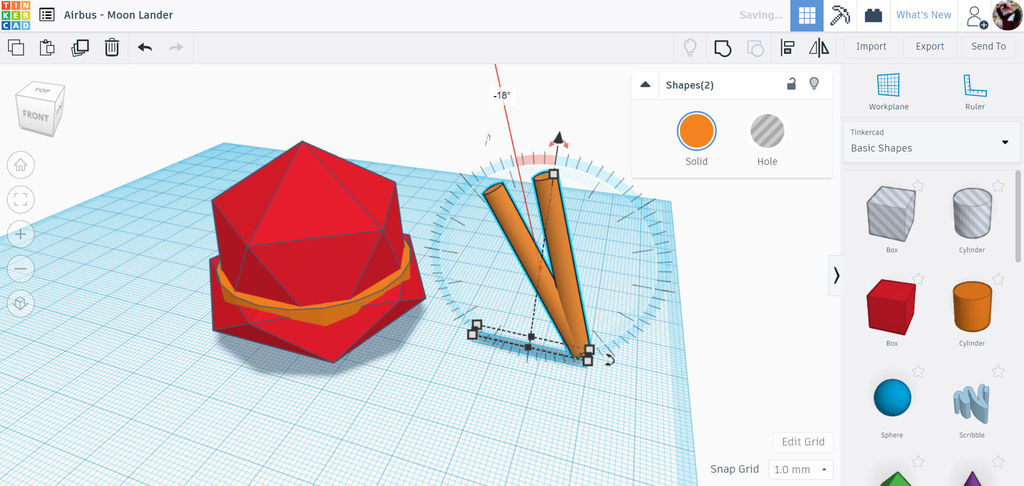Click the Fit all in view button
This screenshot has width=1024, height=486.
20,199
